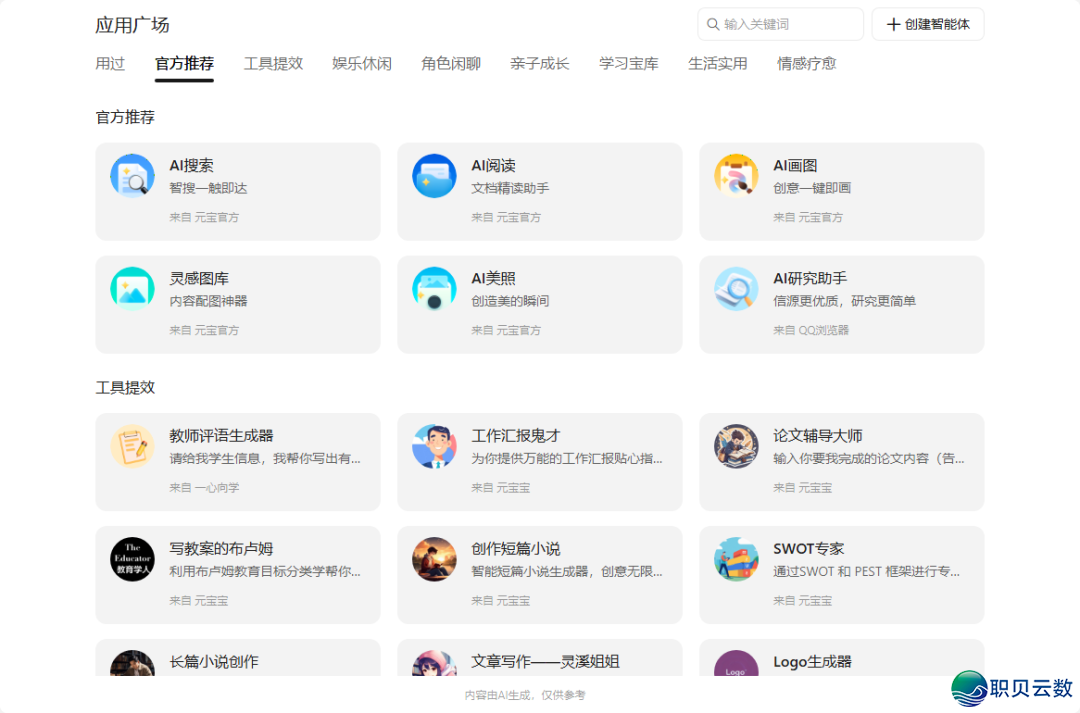Image resolution: width=1080 pixels, height=713 pixels.
Task: Switch to the 亲子成长 tab
Action: 540,63
